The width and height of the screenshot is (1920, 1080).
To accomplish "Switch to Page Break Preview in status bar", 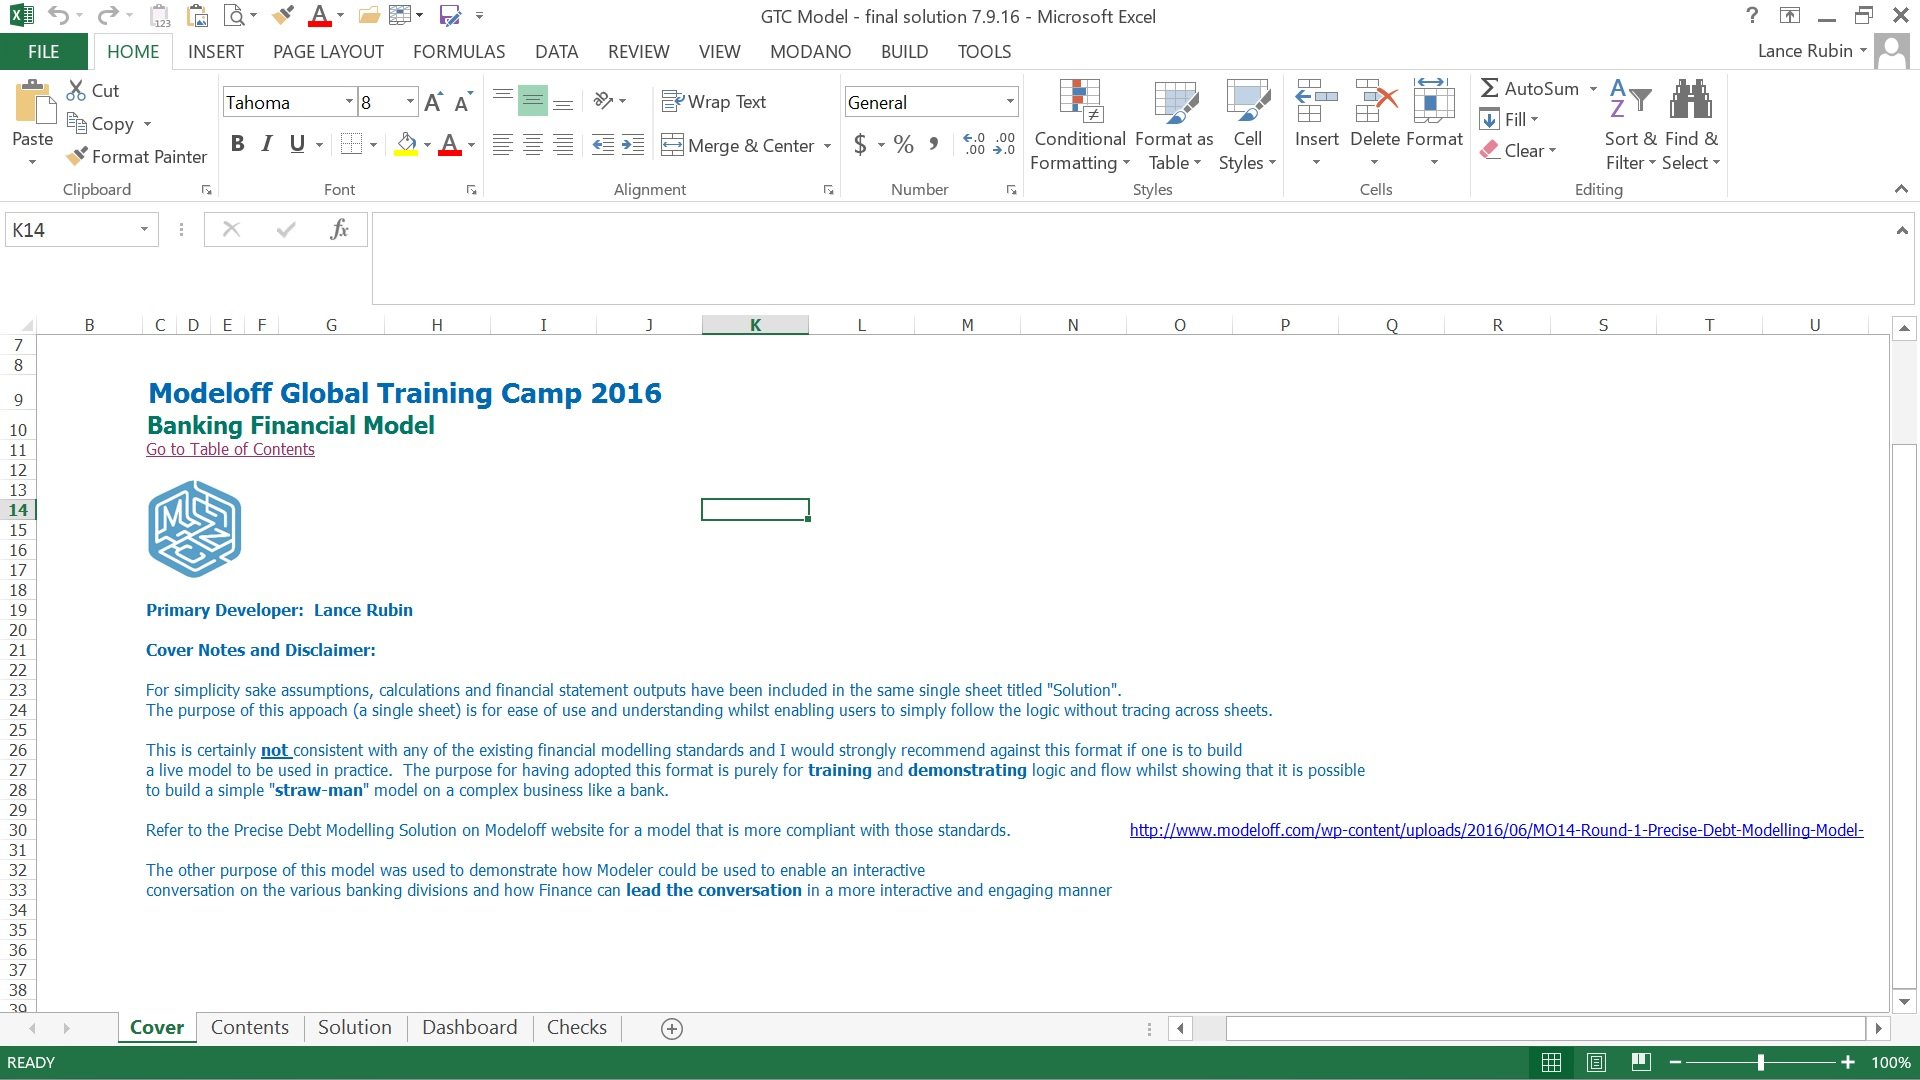I will 1640,1062.
